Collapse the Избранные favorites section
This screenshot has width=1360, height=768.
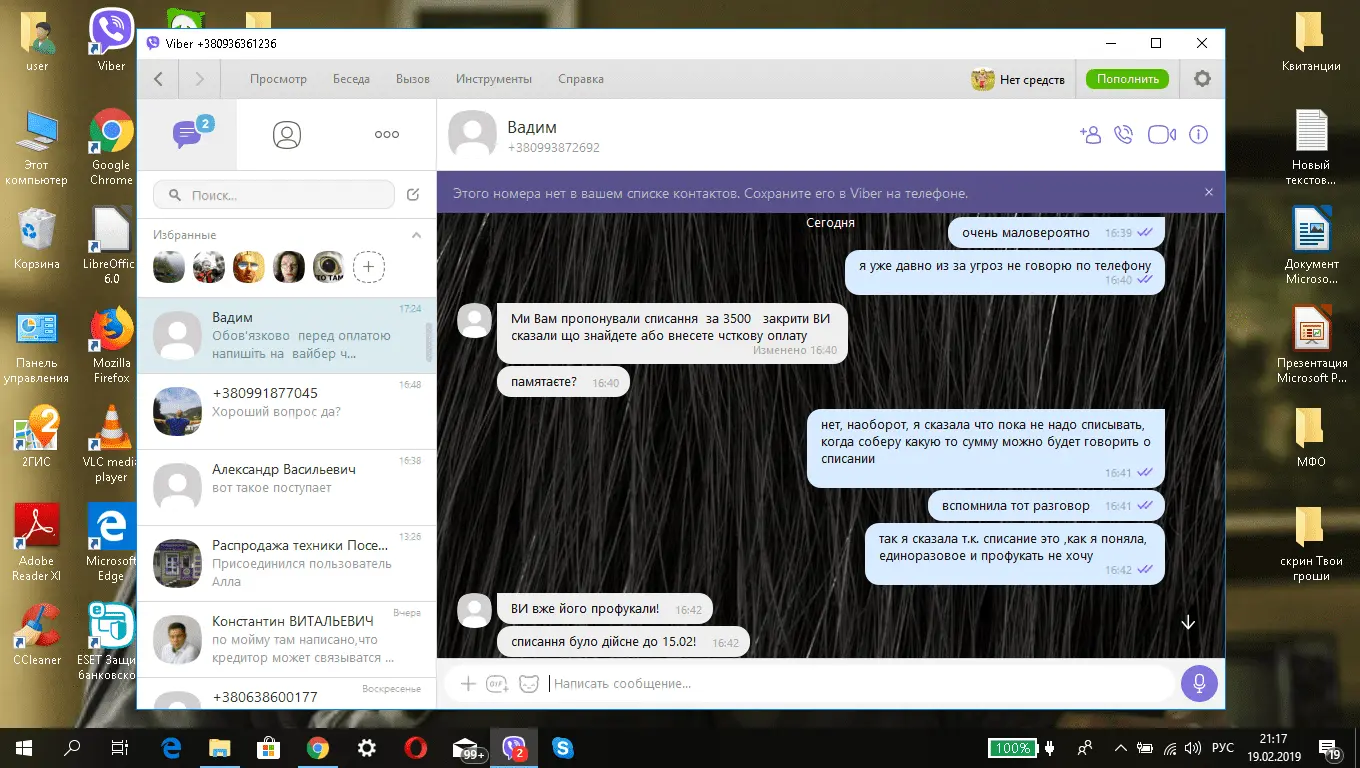(x=417, y=235)
